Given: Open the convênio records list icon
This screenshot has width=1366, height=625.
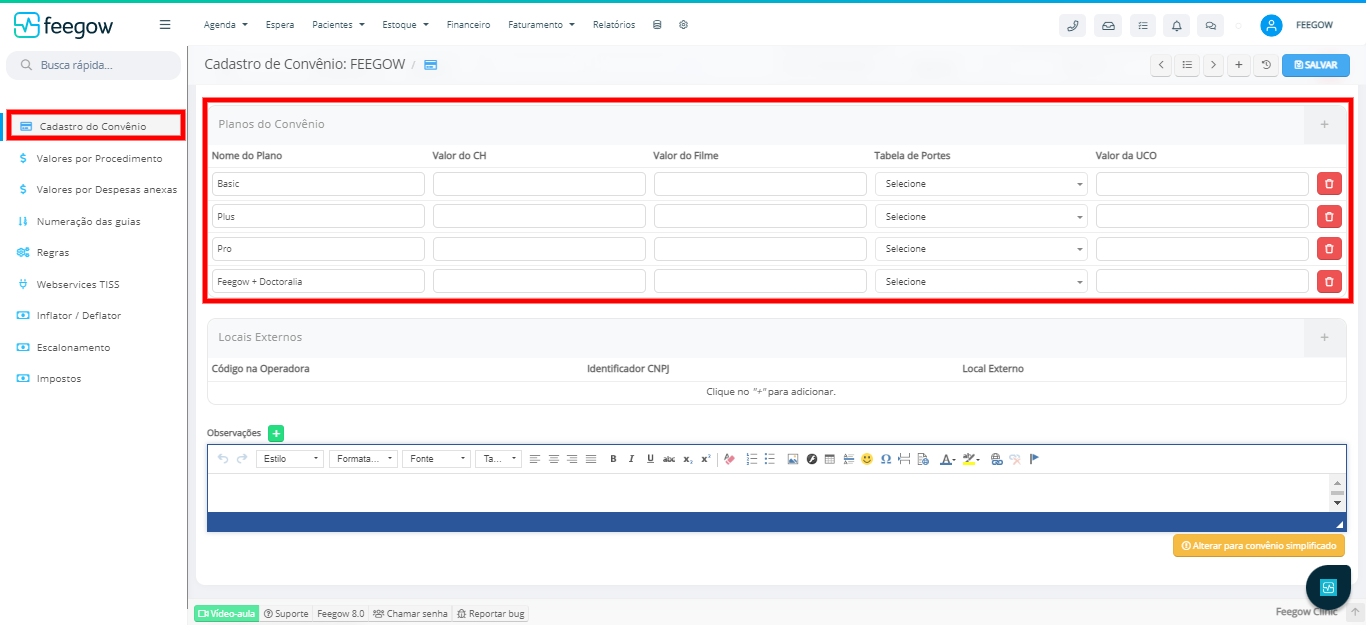Looking at the screenshot, I should tap(1187, 65).
